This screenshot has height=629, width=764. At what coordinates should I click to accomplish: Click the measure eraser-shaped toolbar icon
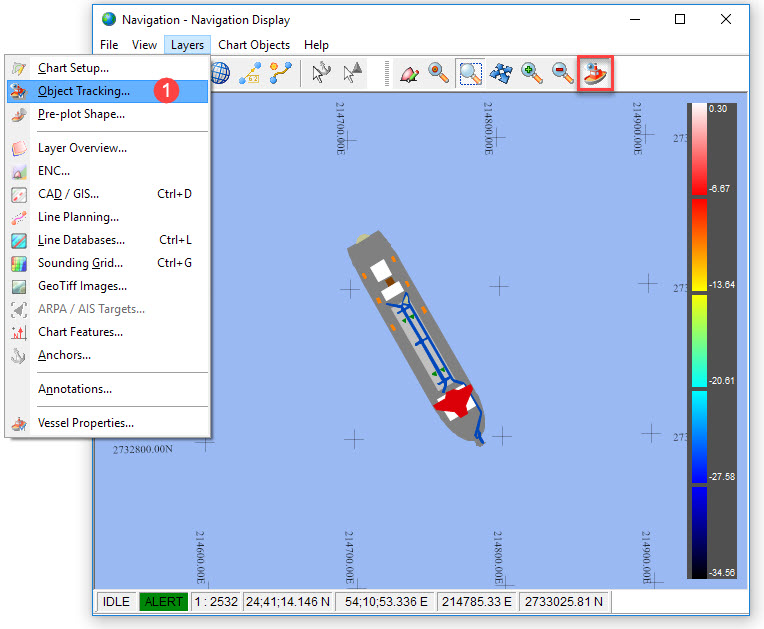[408, 73]
